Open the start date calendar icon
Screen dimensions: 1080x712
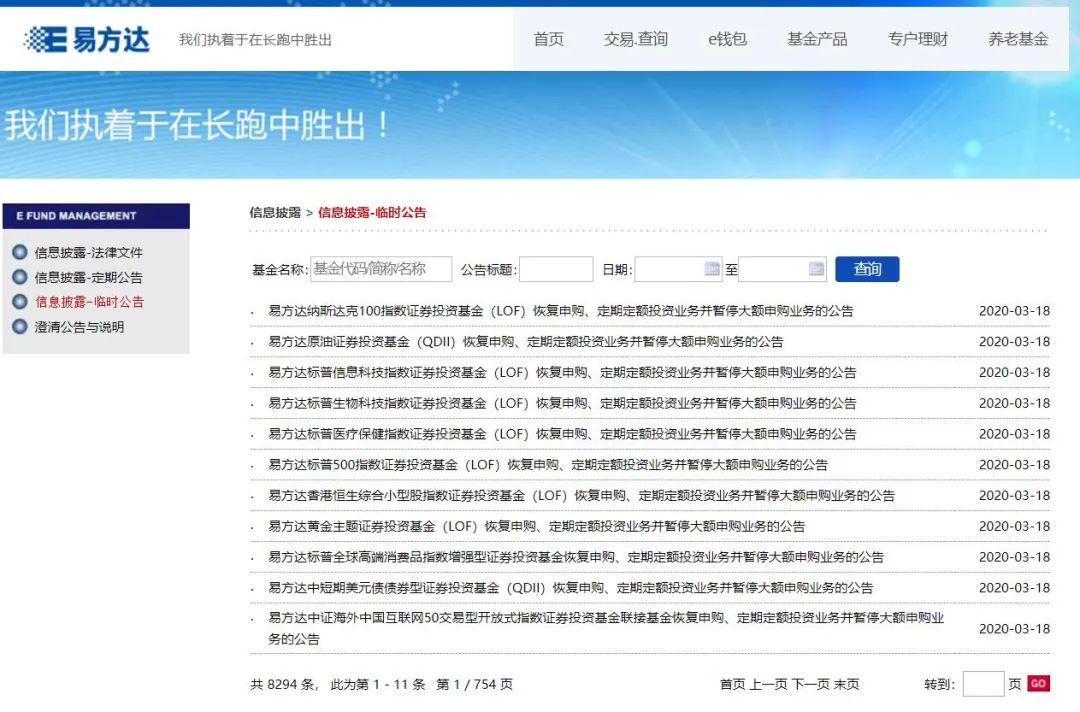coord(712,269)
